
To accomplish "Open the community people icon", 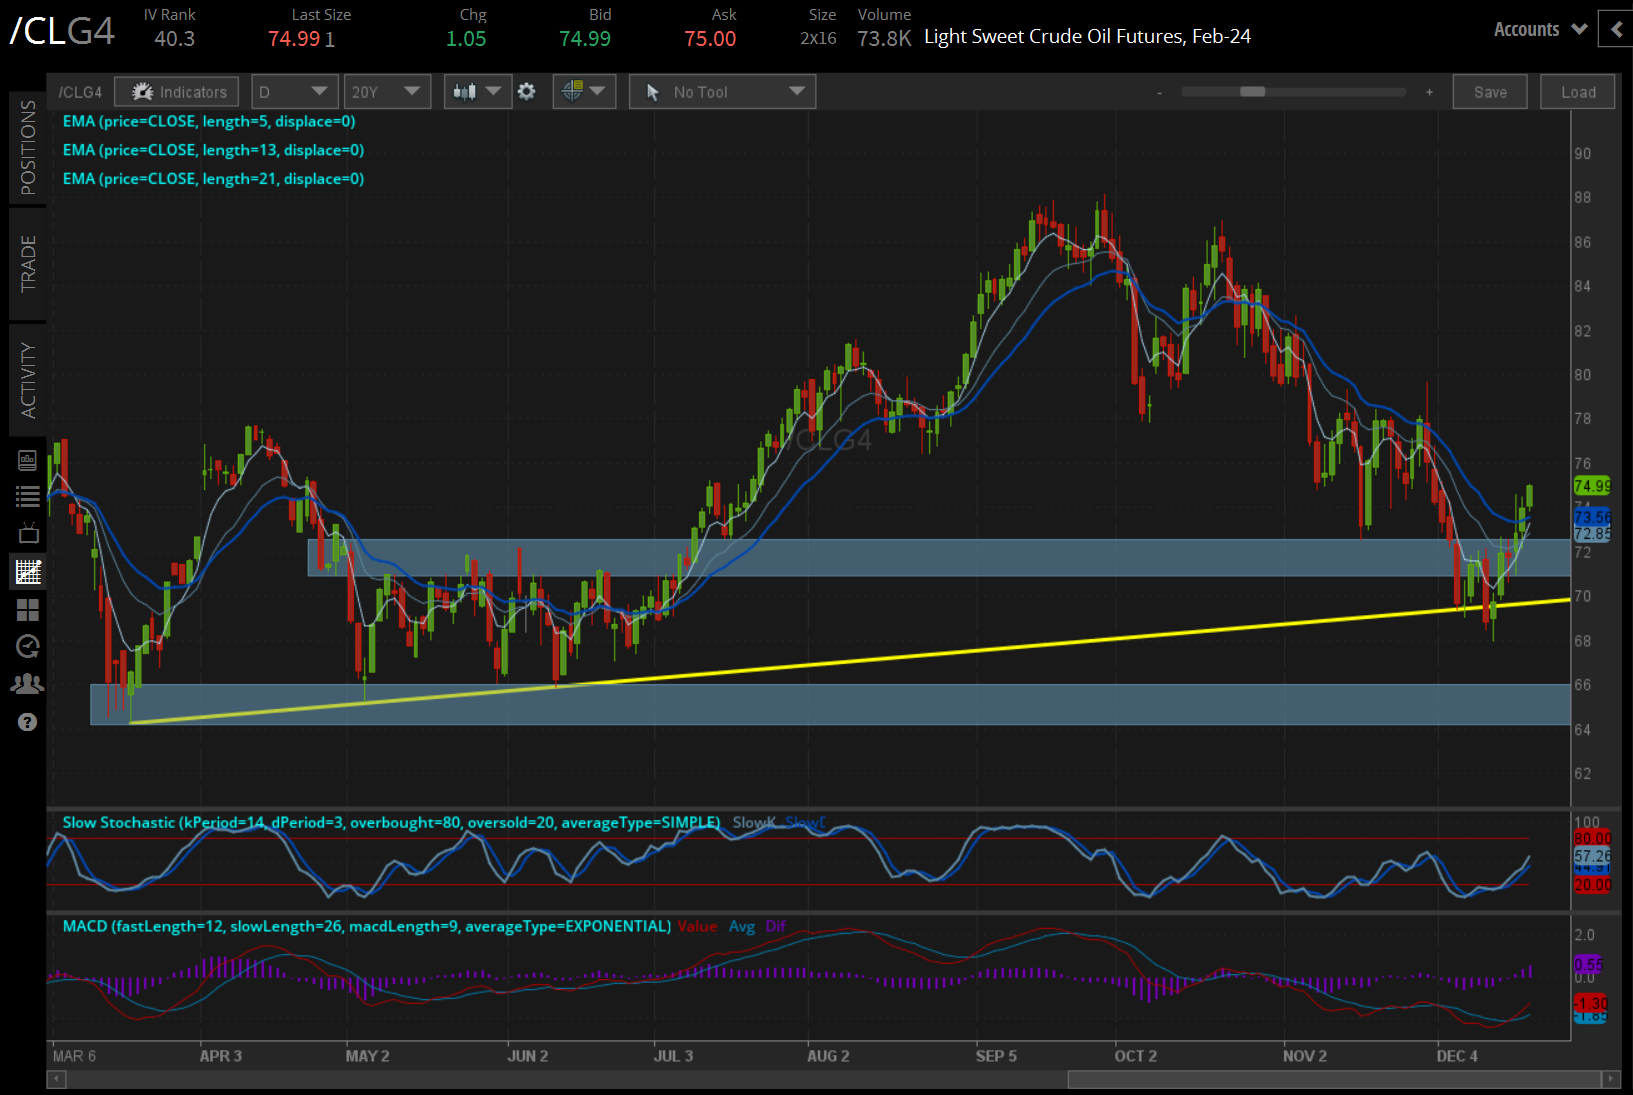I will click(x=28, y=684).
